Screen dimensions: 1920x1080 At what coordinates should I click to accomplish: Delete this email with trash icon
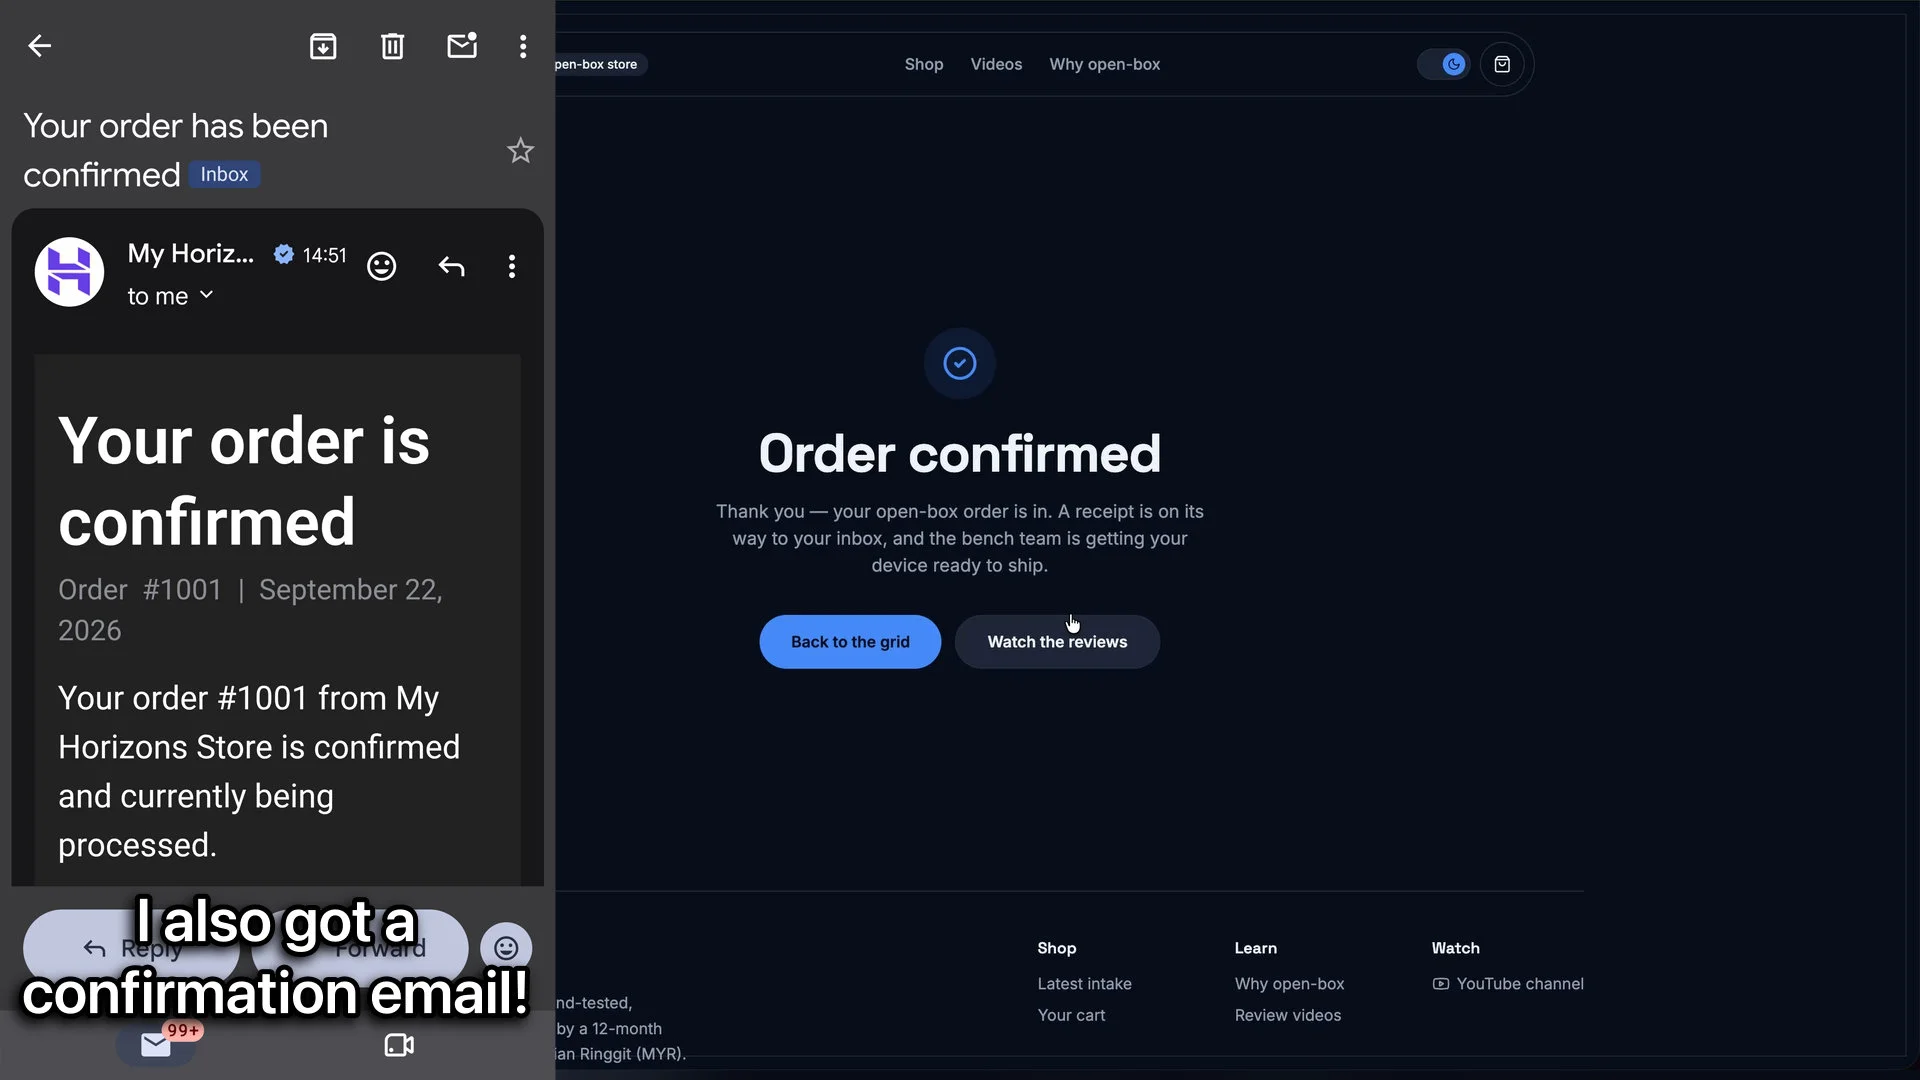click(392, 46)
